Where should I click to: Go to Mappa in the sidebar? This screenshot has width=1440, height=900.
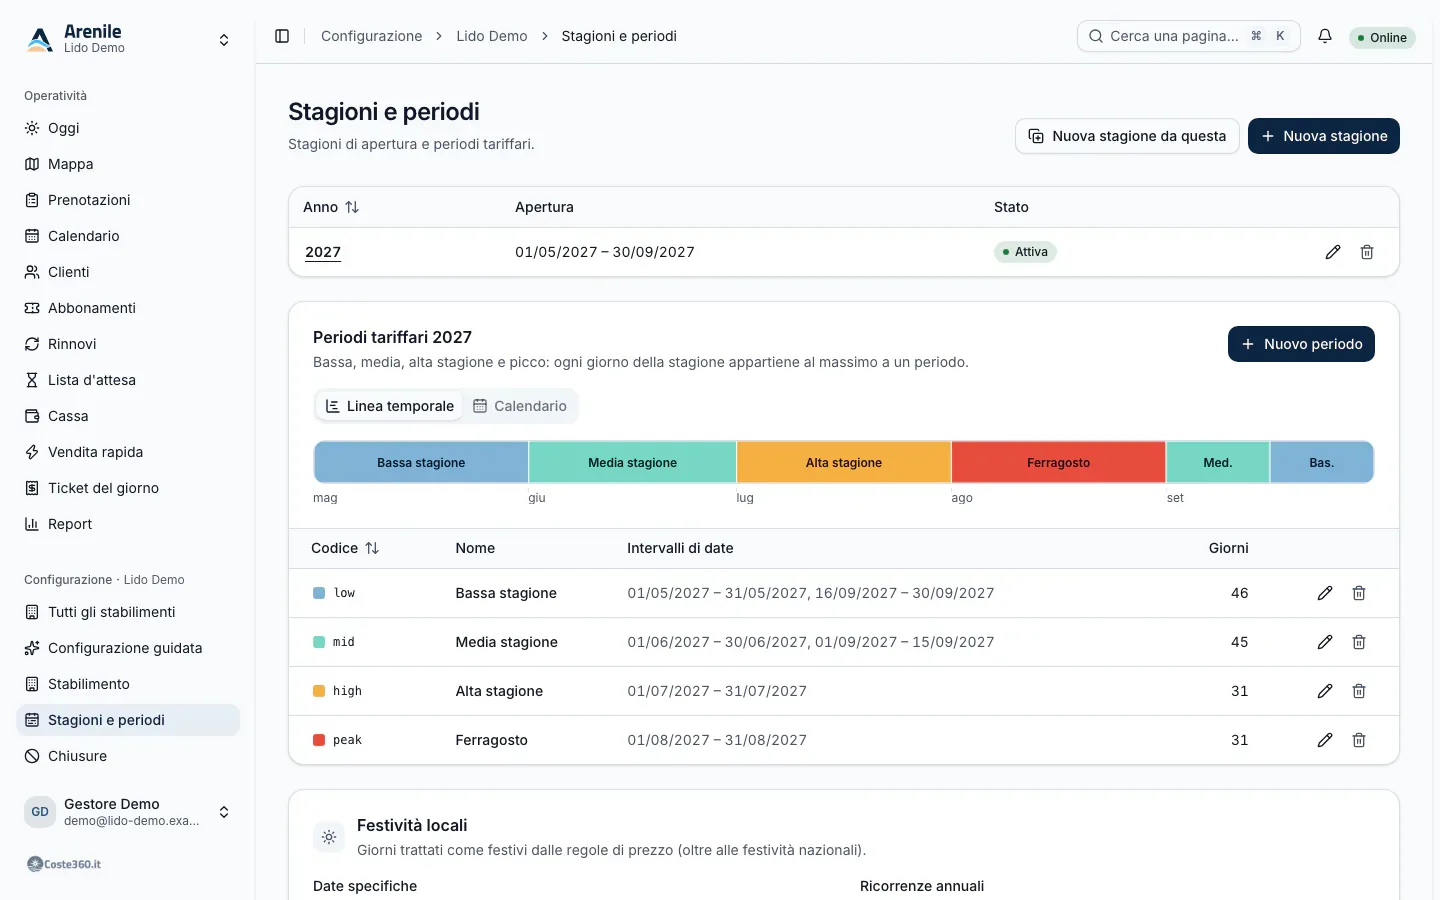coord(128,164)
